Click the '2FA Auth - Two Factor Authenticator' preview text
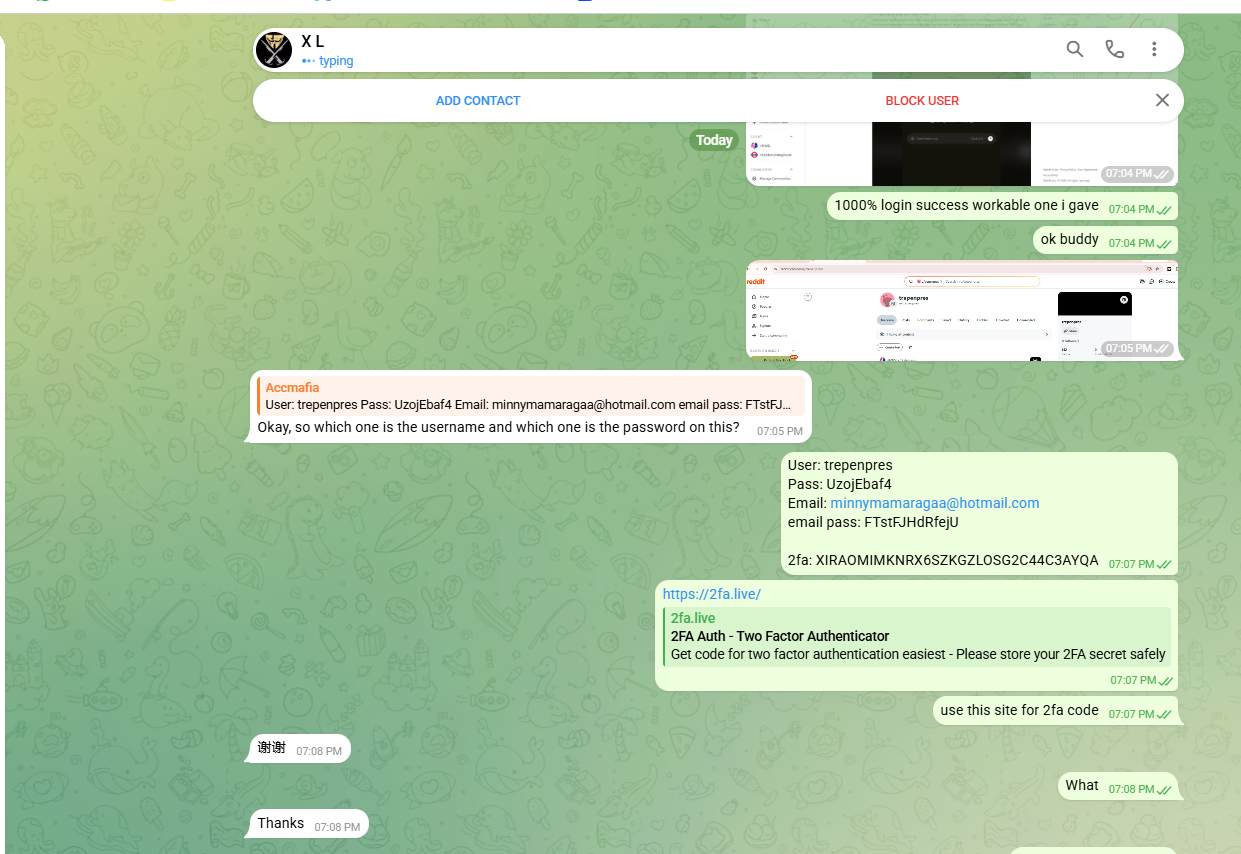The height and width of the screenshot is (854, 1241). click(780, 636)
